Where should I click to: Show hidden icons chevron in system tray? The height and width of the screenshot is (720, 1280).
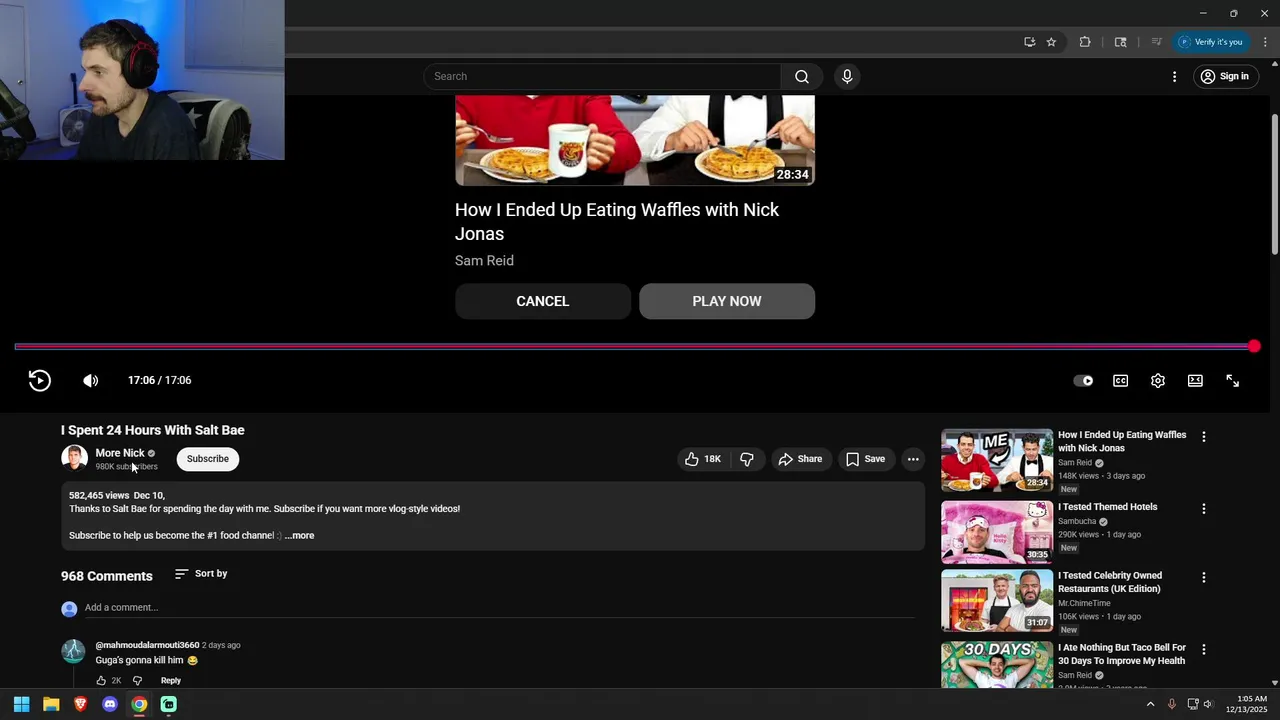point(1150,704)
